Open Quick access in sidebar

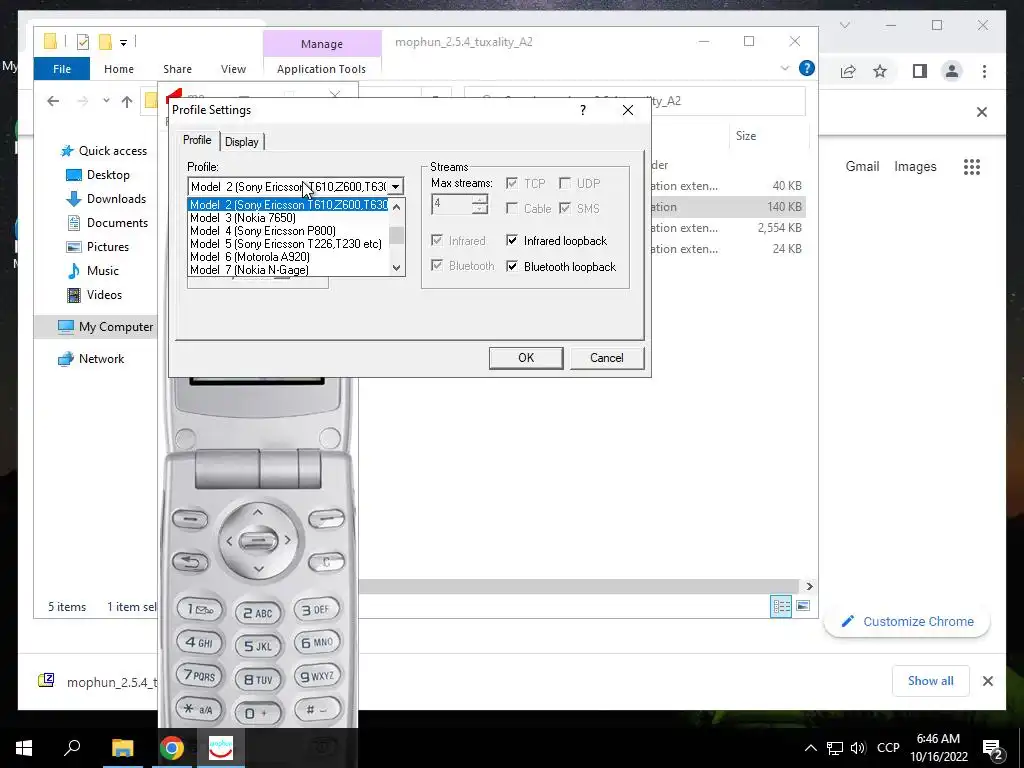[x=104, y=151]
